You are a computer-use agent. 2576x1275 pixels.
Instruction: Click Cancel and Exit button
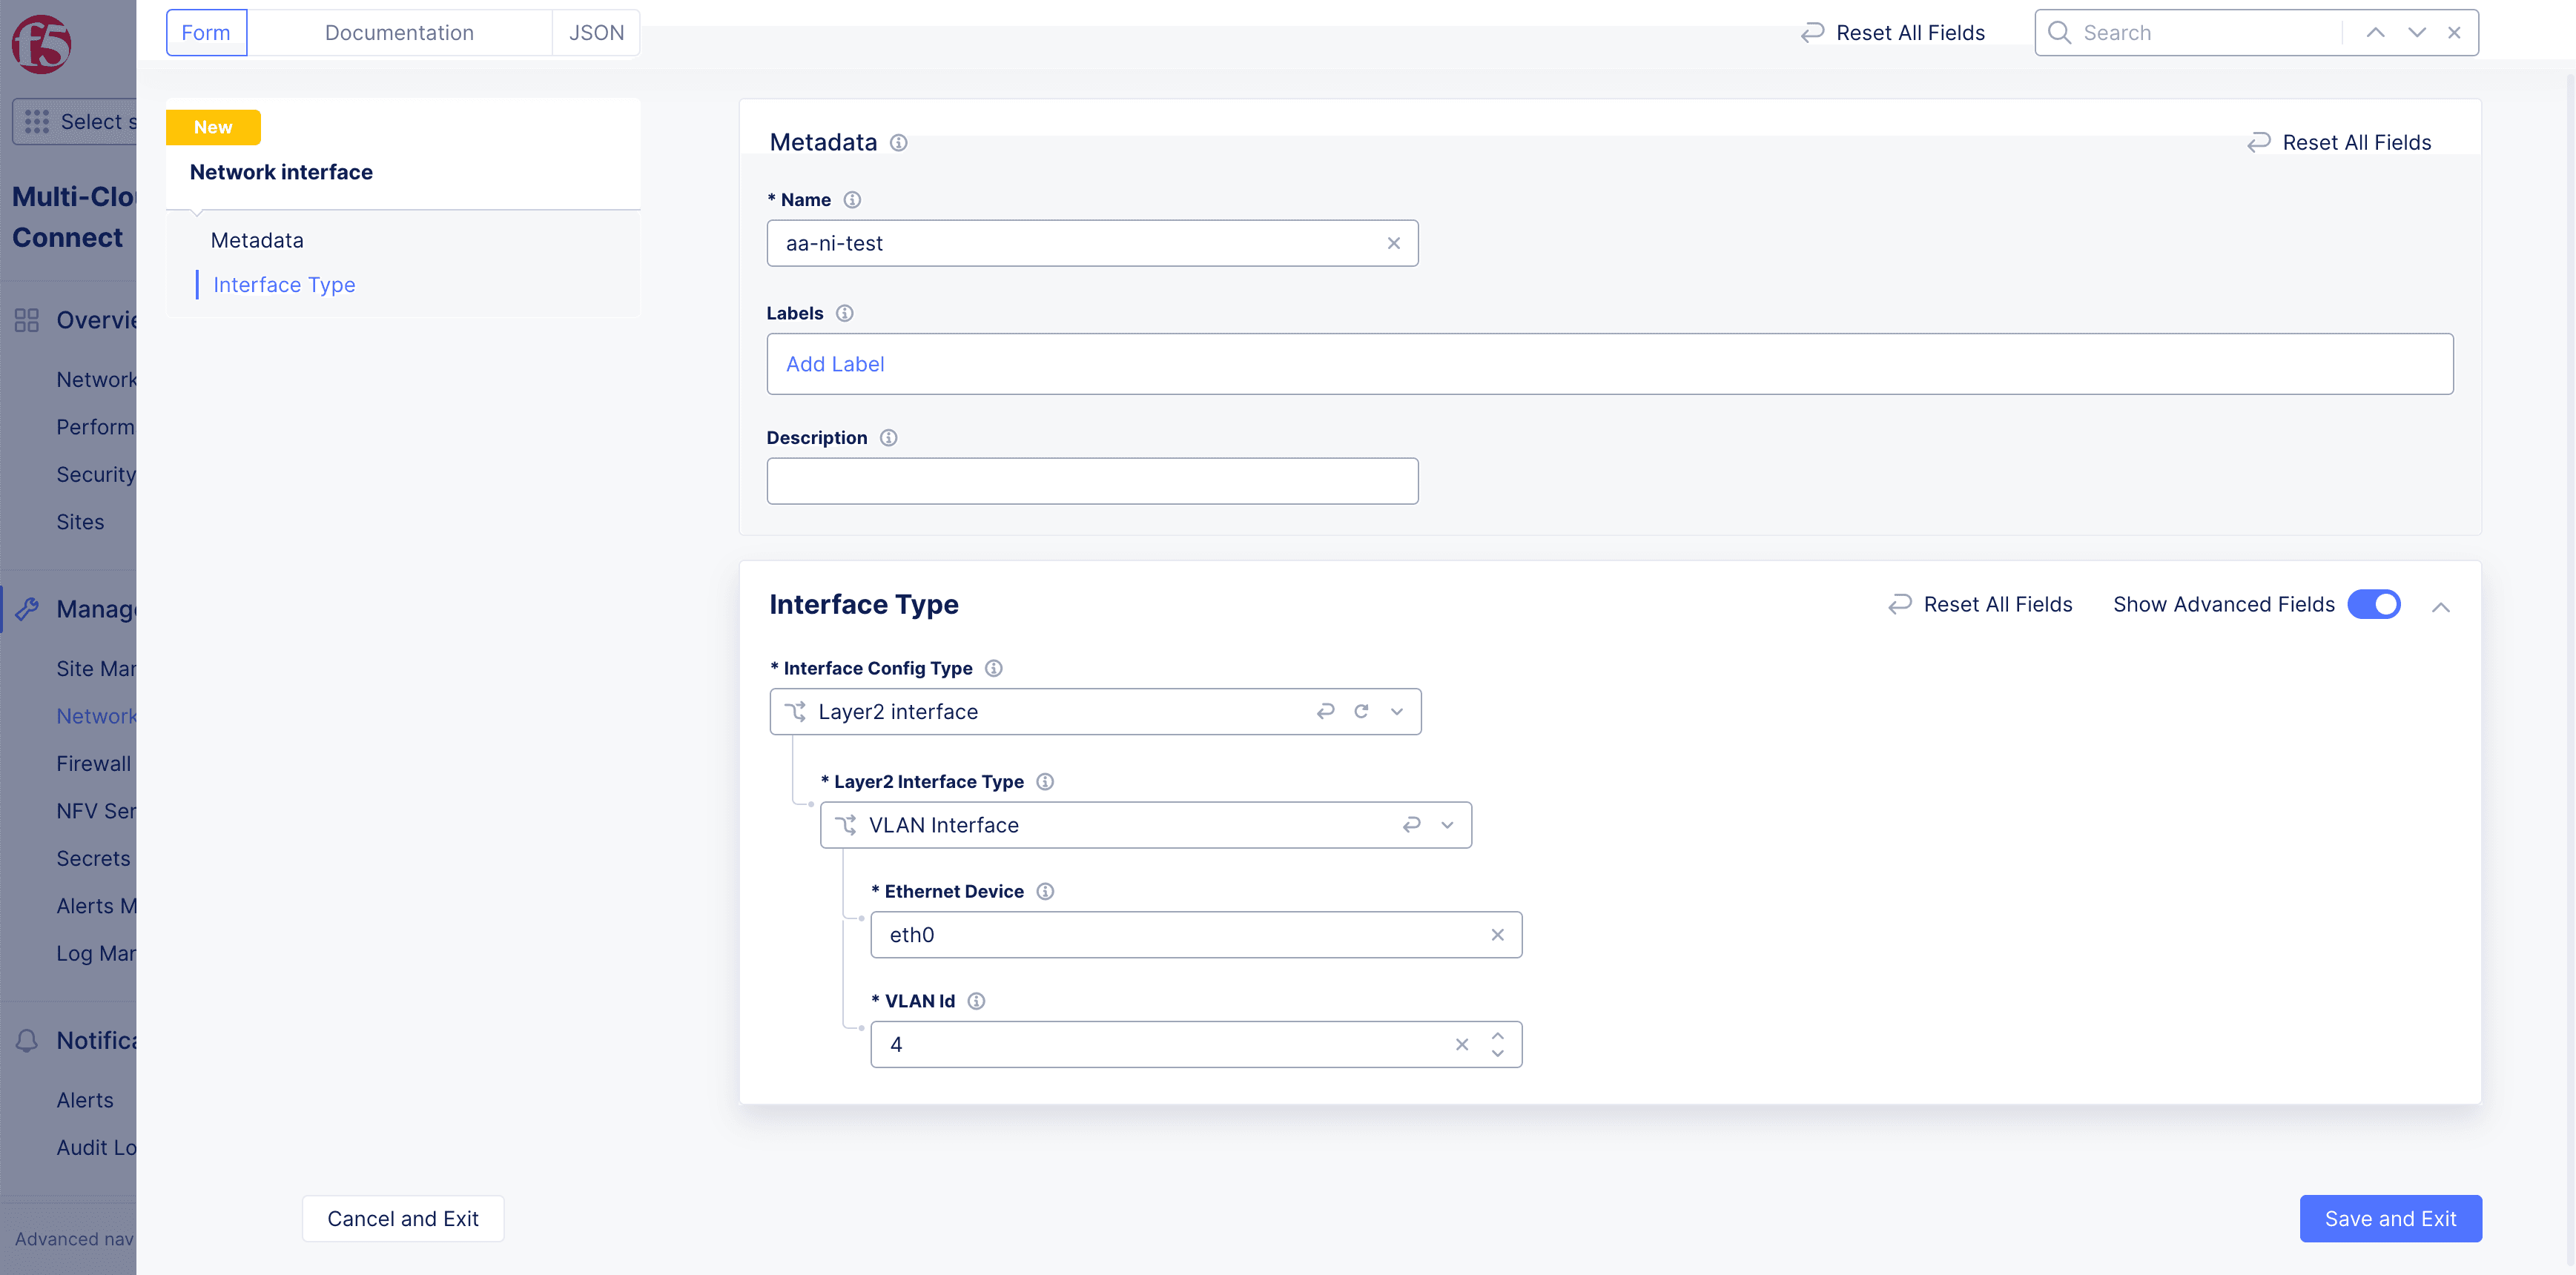click(403, 1218)
